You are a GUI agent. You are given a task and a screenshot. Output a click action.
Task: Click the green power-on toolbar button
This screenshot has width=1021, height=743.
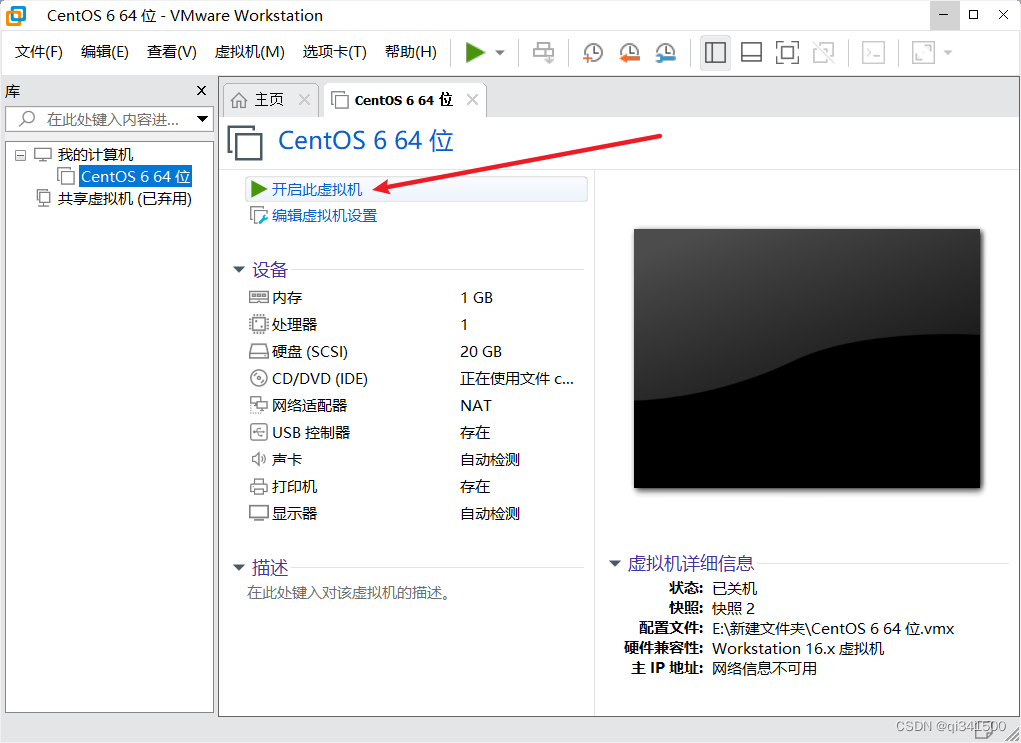click(475, 52)
